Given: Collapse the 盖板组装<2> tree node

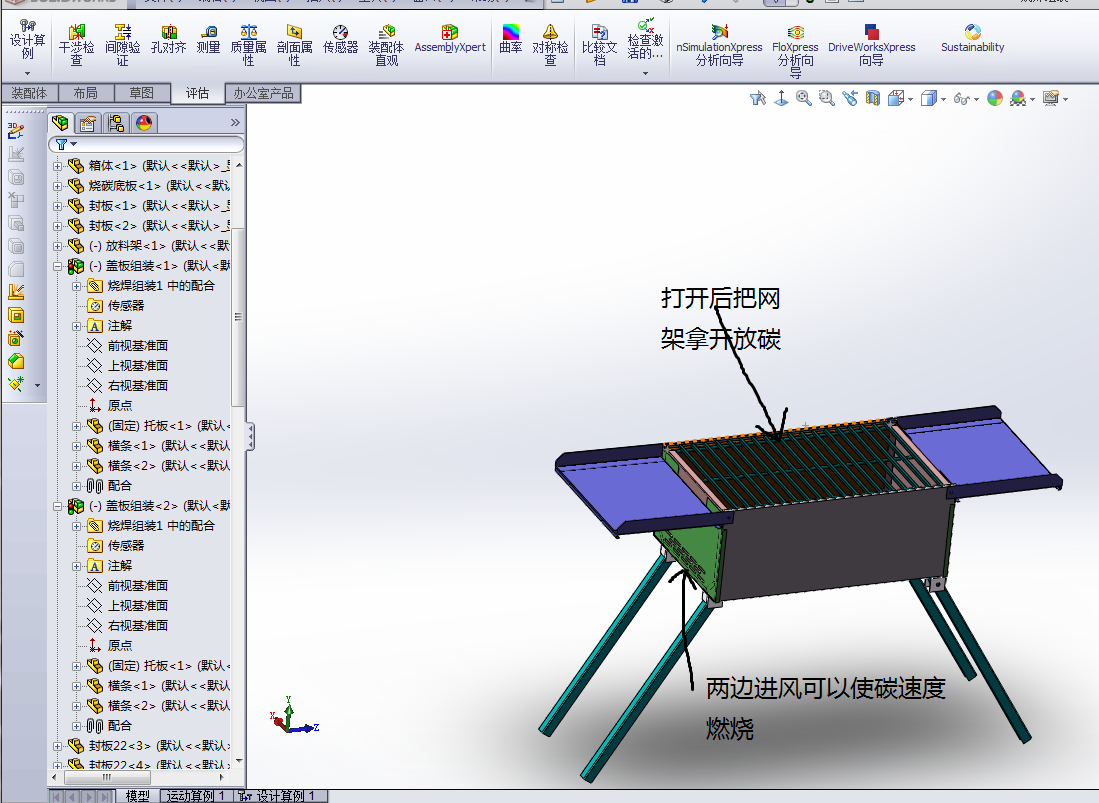Looking at the screenshot, I should pos(58,506).
